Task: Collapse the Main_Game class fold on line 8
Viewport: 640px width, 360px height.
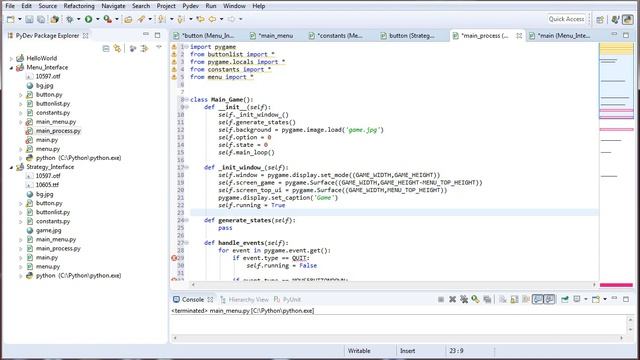Action: [x=187, y=100]
